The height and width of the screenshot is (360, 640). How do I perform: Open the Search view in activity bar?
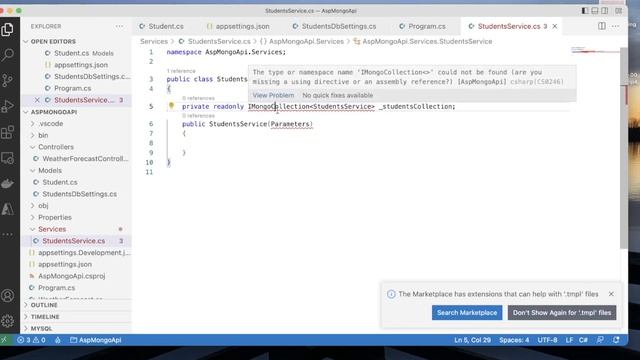tap(7, 55)
